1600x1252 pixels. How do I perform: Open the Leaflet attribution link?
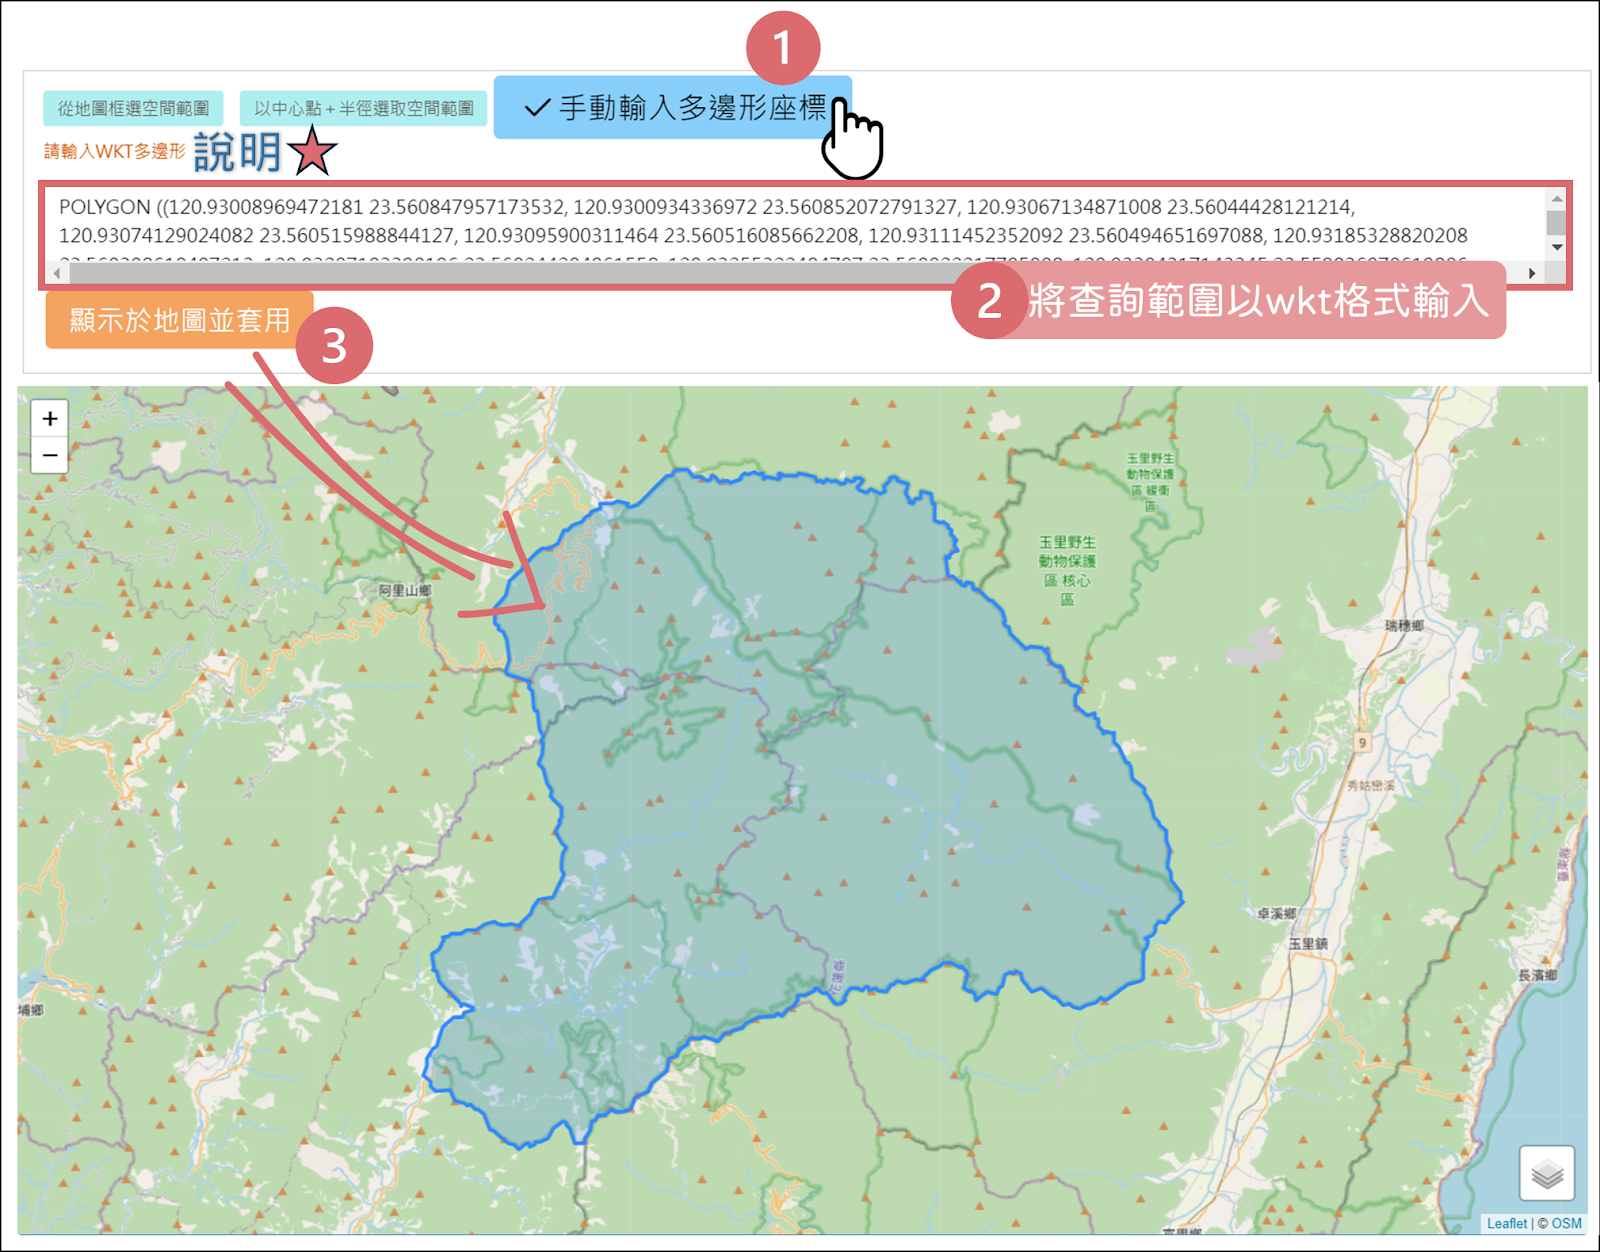click(1506, 1223)
